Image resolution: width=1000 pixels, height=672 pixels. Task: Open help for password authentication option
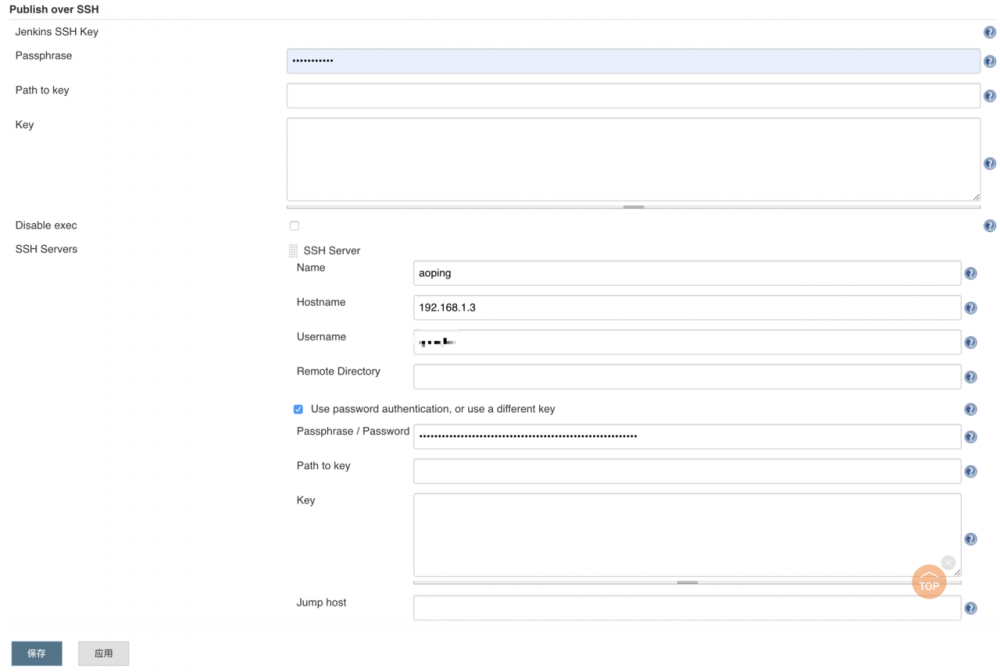tap(971, 409)
